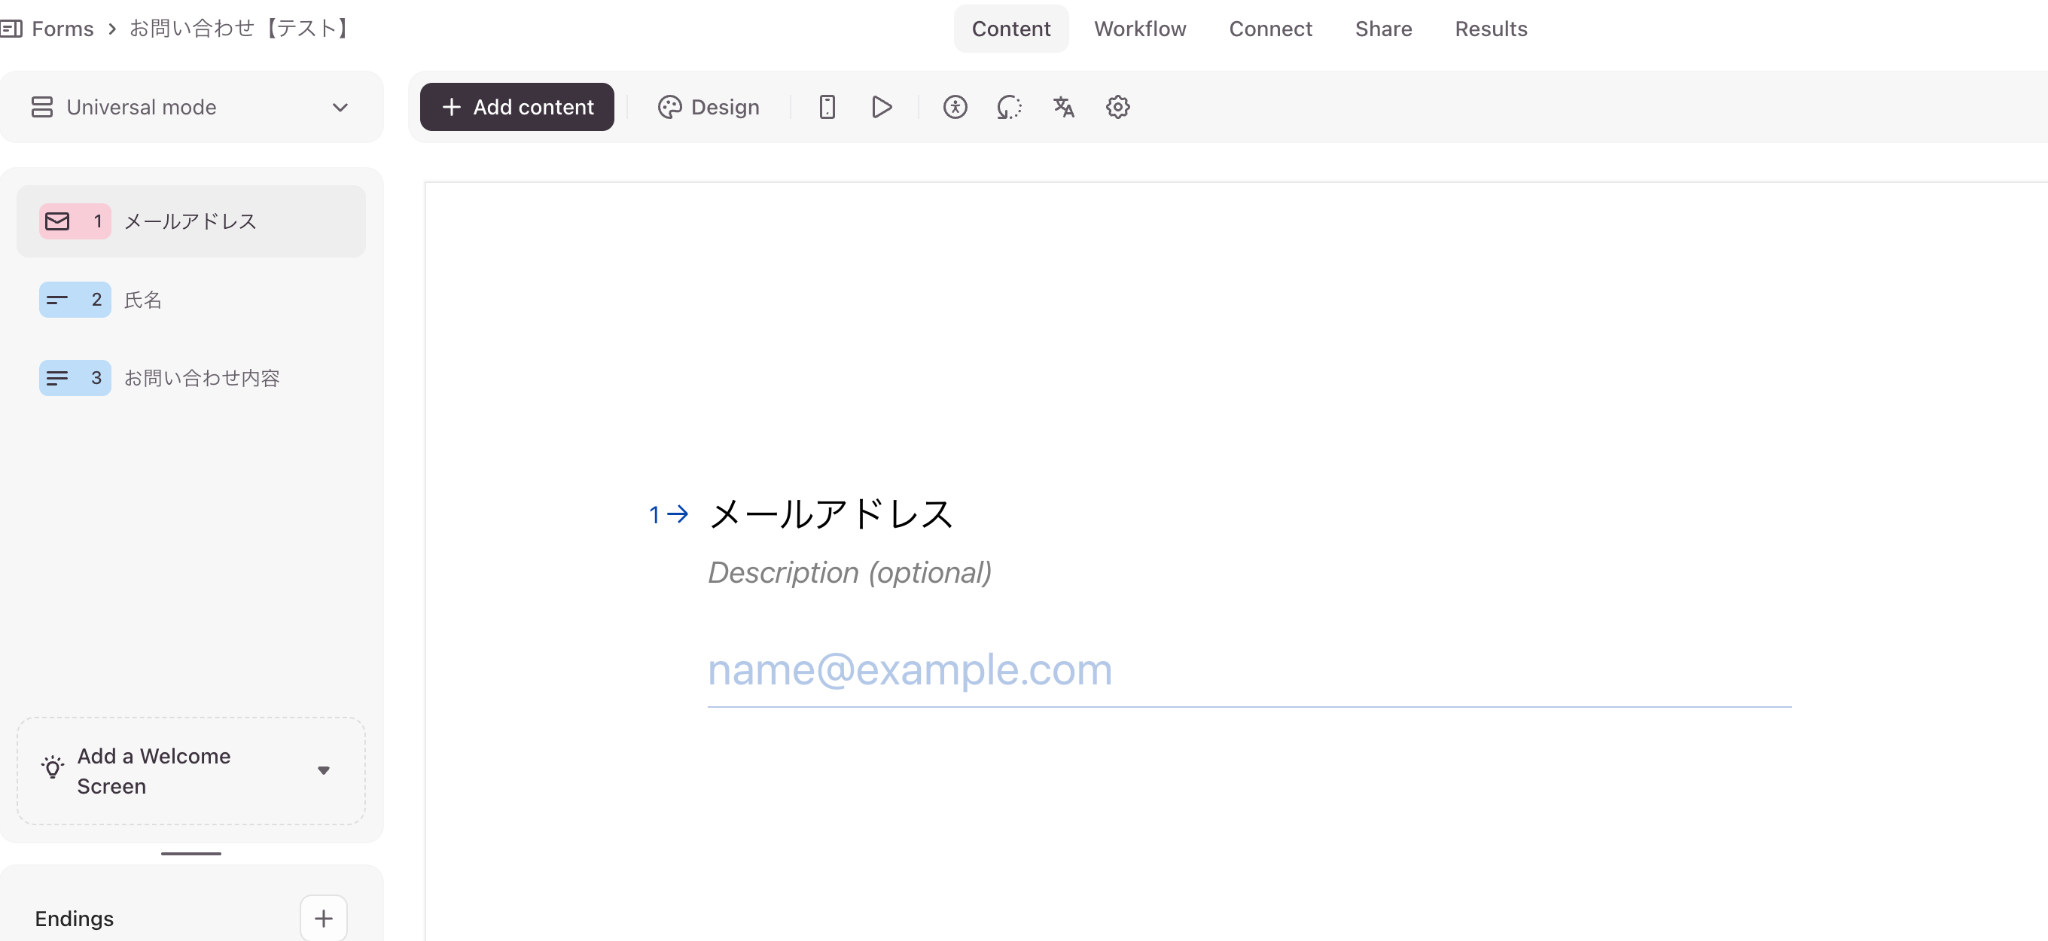Screen dimensions: 2048x941
Task: Go to the Share tab
Action: [1383, 29]
